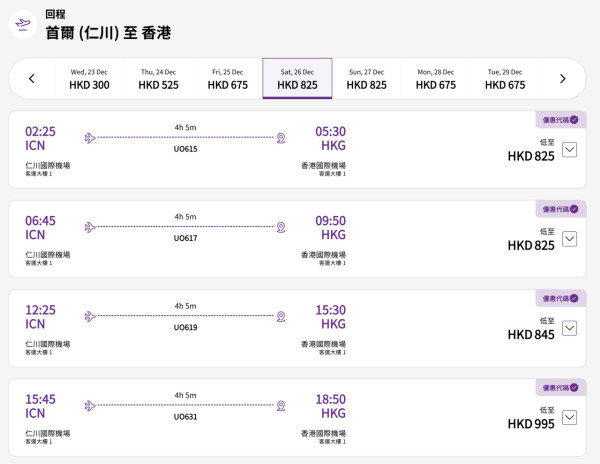This screenshot has width=600, height=464.
Task: Click the 15:30 arrival time
Action: [330, 310]
